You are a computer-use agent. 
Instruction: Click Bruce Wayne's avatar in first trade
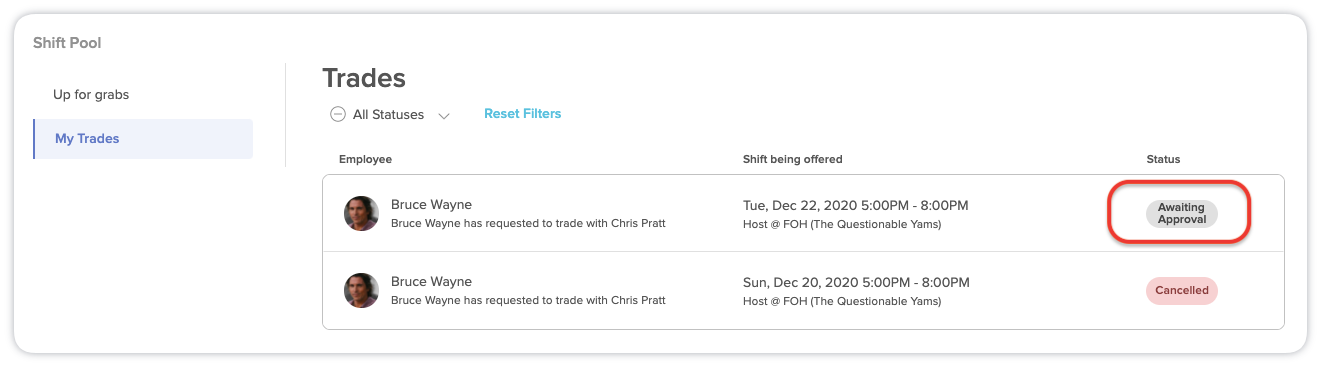coord(361,213)
